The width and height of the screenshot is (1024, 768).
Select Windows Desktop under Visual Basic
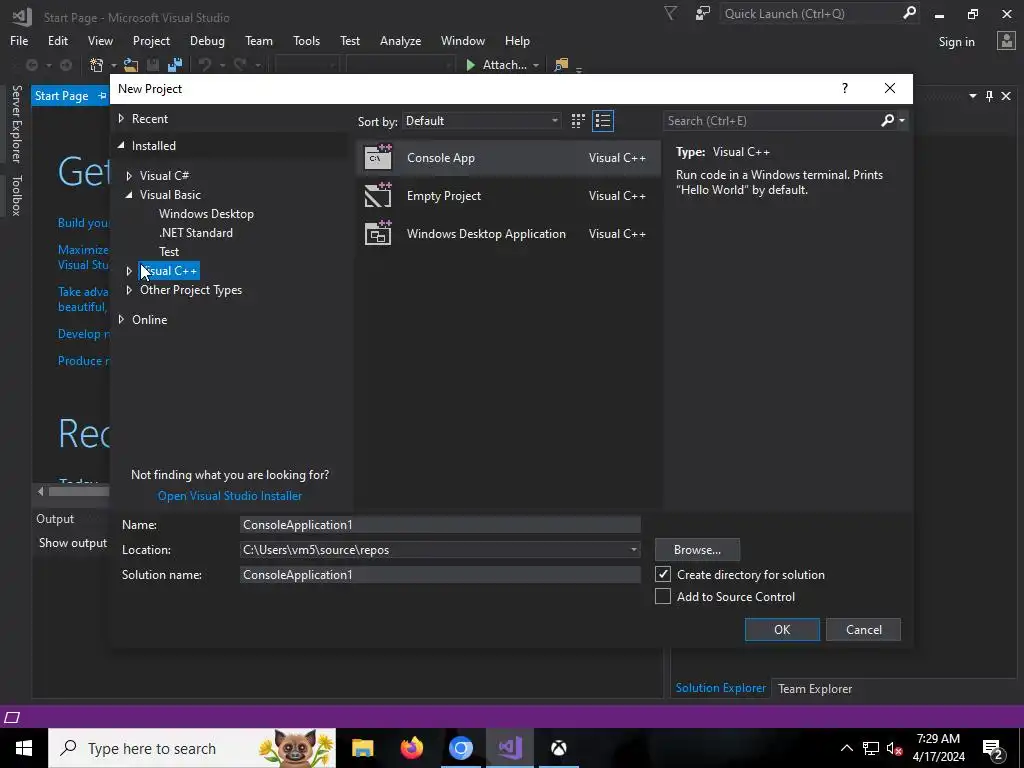pyautogui.click(x=206, y=214)
